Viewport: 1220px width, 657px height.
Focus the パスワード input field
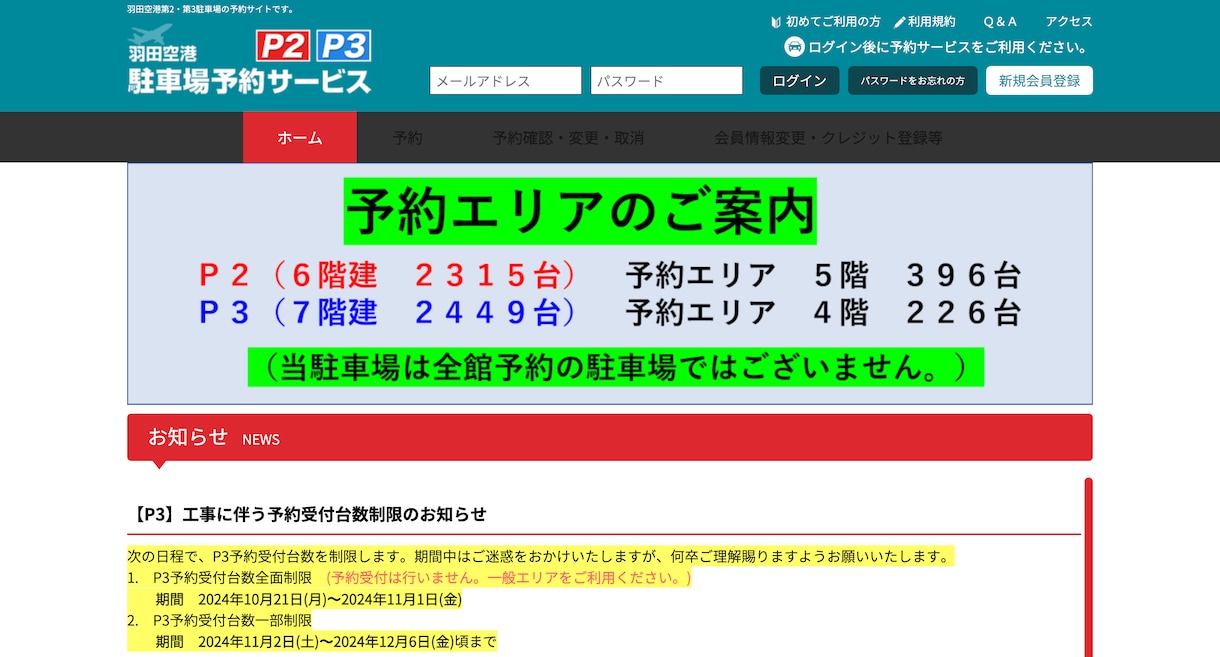[x=666, y=81]
